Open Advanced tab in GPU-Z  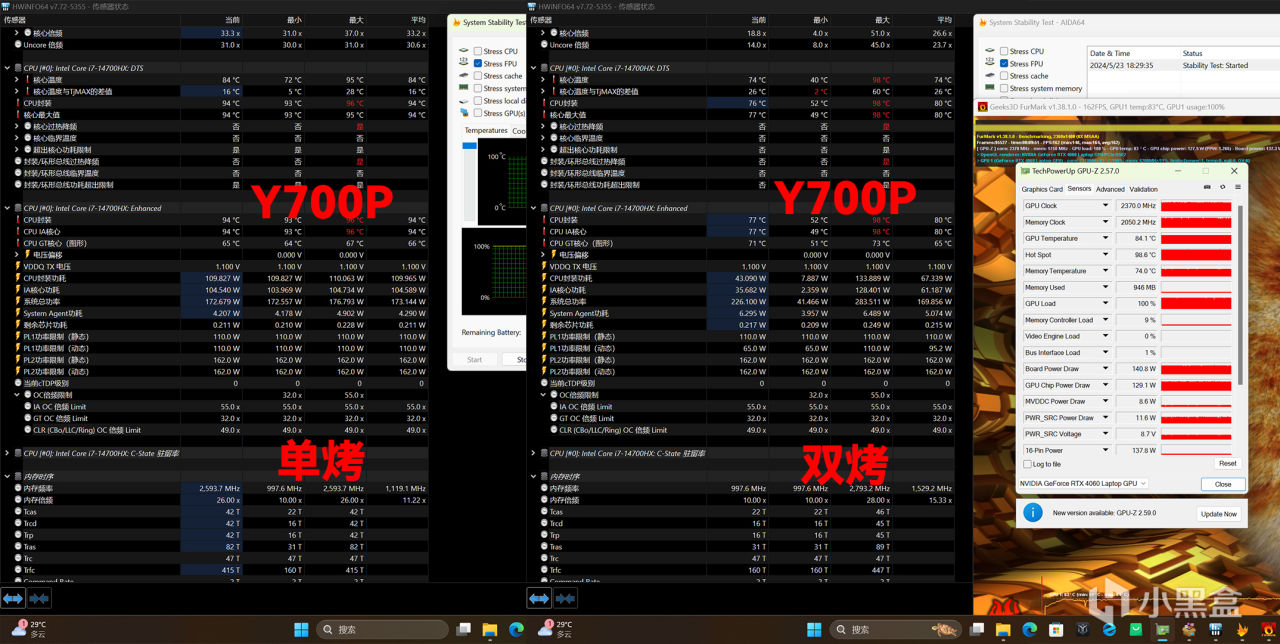click(1110, 189)
